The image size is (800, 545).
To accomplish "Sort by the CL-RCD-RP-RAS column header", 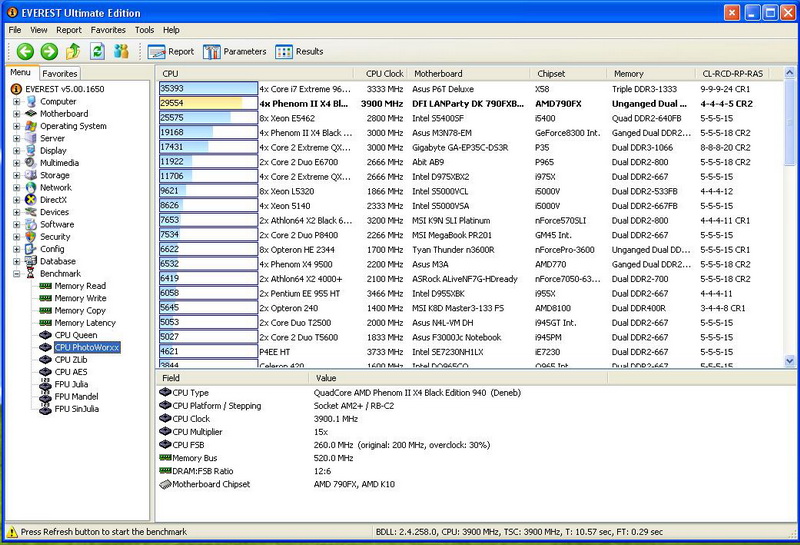I will (732, 73).
